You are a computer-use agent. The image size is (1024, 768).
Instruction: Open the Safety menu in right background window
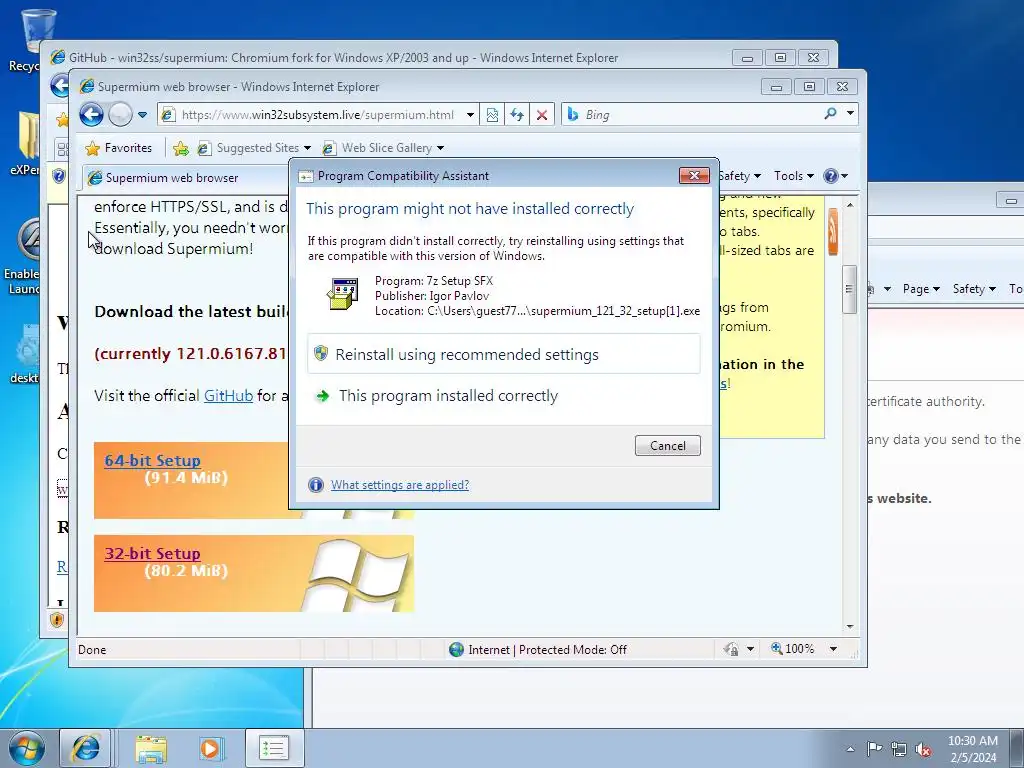pos(974,289)
